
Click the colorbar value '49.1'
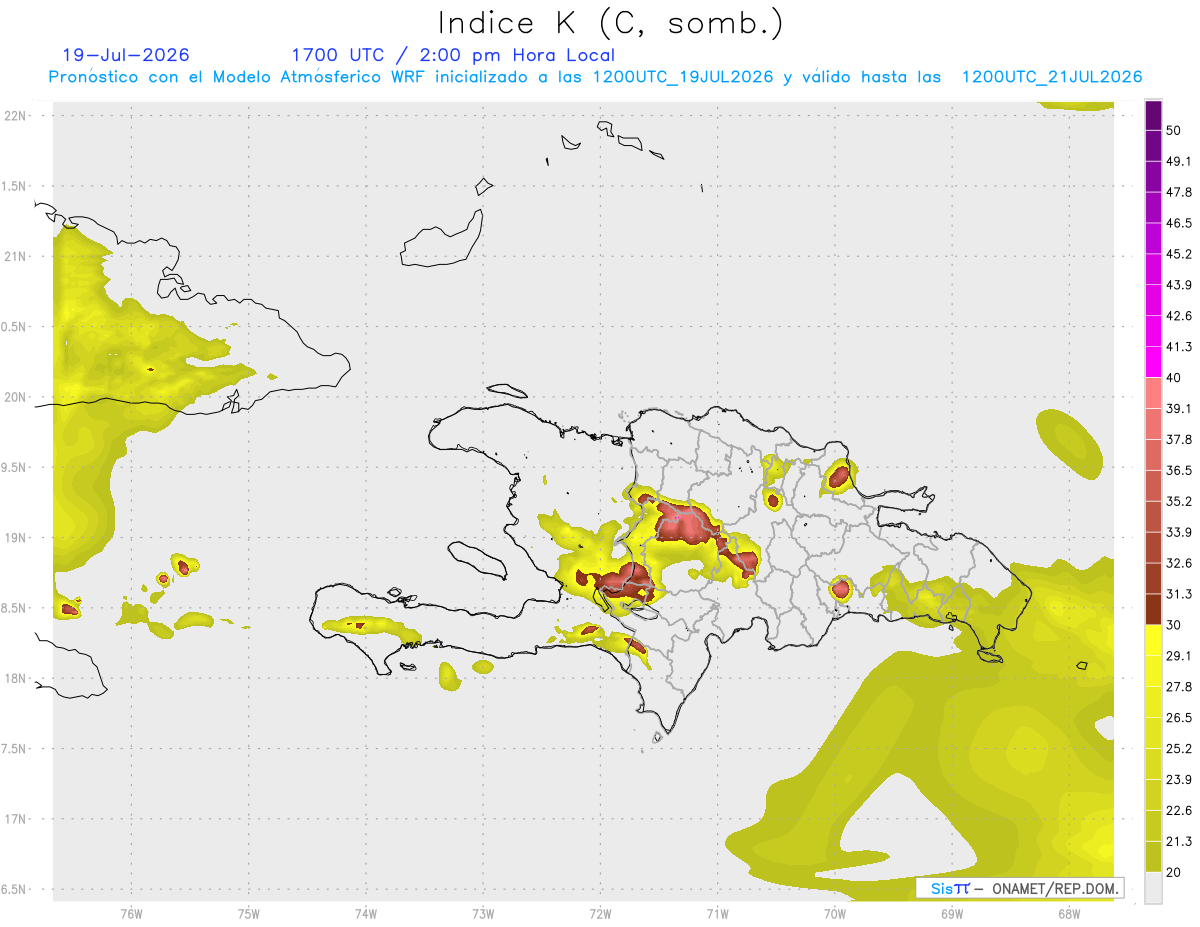1179,161
